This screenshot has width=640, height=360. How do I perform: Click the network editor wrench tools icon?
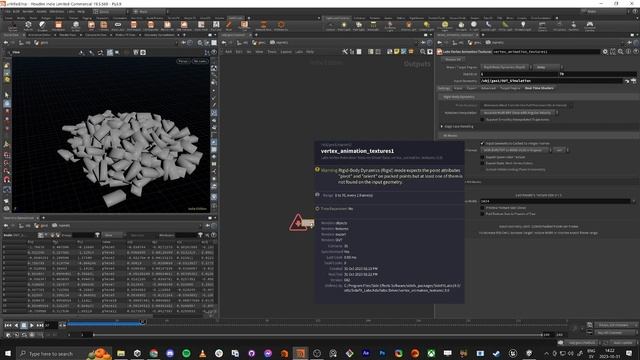(345, 52)
